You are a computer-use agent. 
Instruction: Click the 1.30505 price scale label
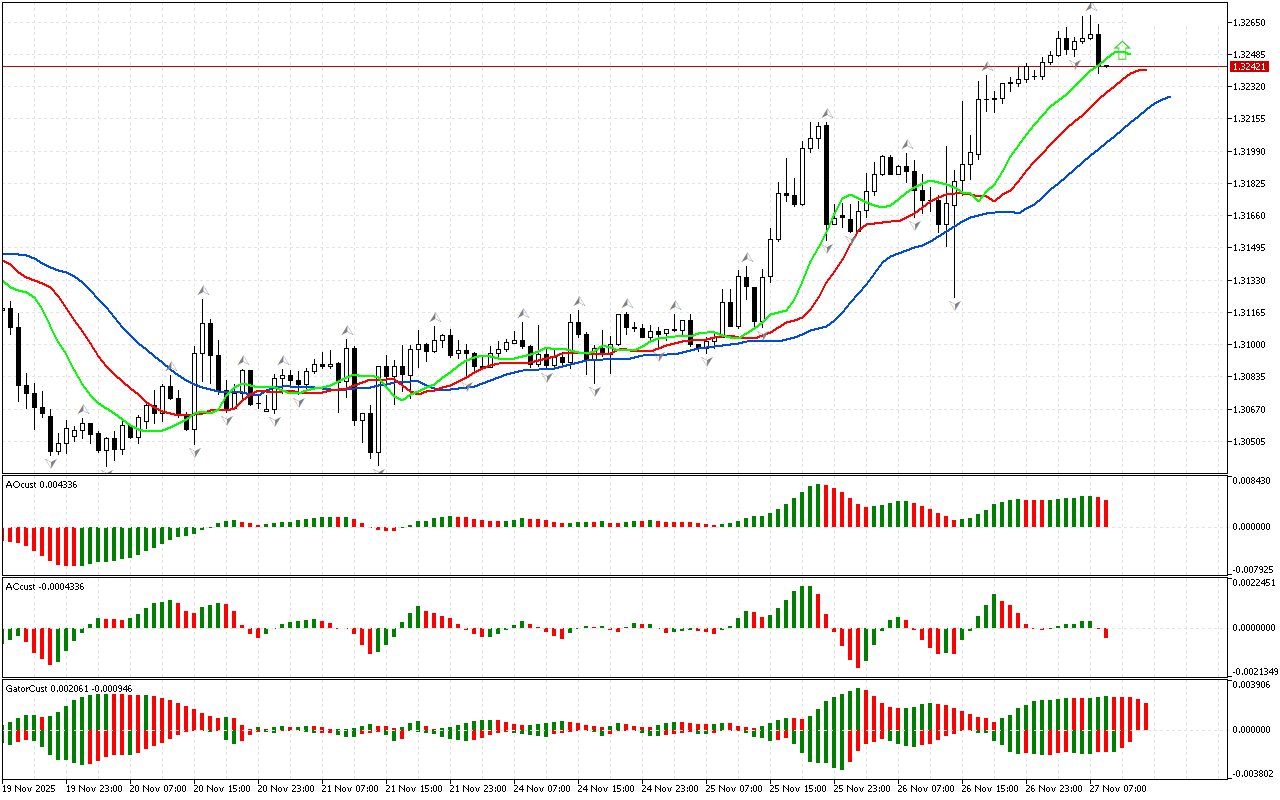(1251, 441)
